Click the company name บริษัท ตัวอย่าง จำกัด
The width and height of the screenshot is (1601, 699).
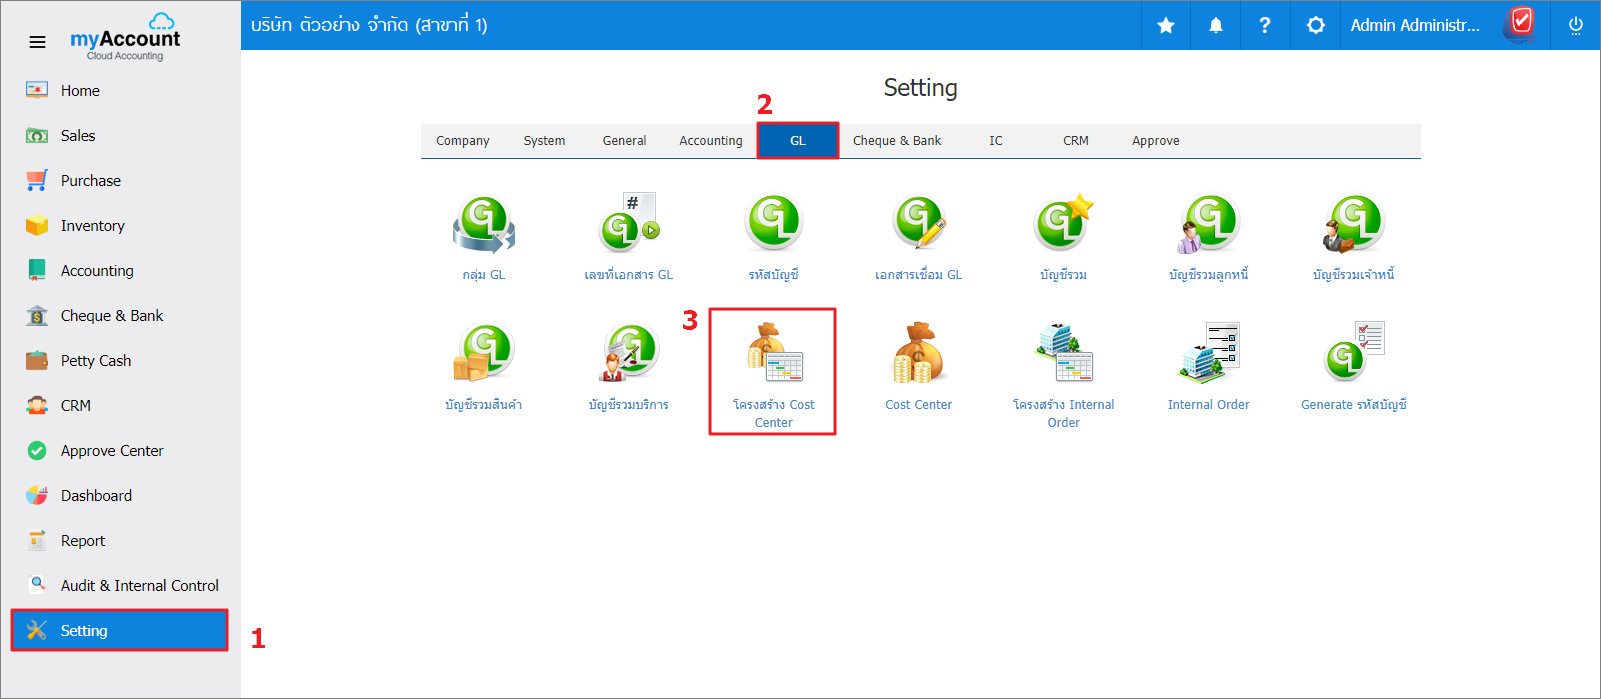[x=369, y=25]
